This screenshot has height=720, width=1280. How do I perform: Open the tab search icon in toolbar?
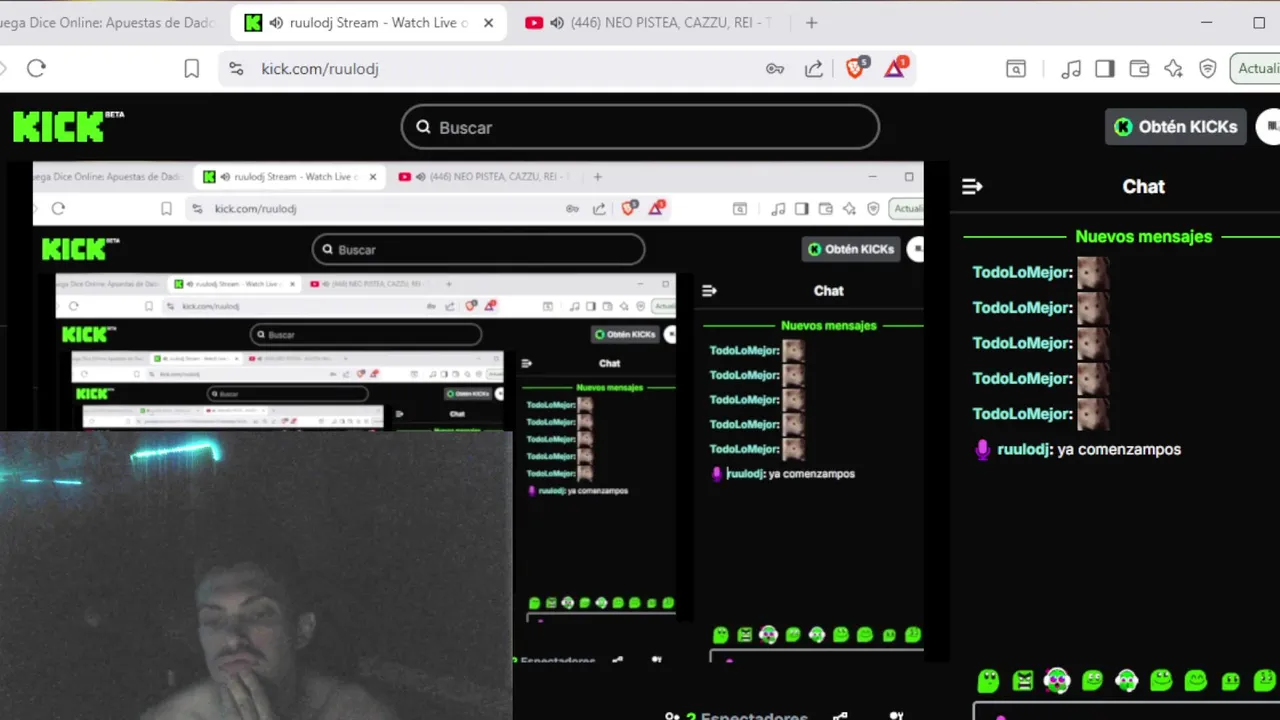coord(1015,68)
